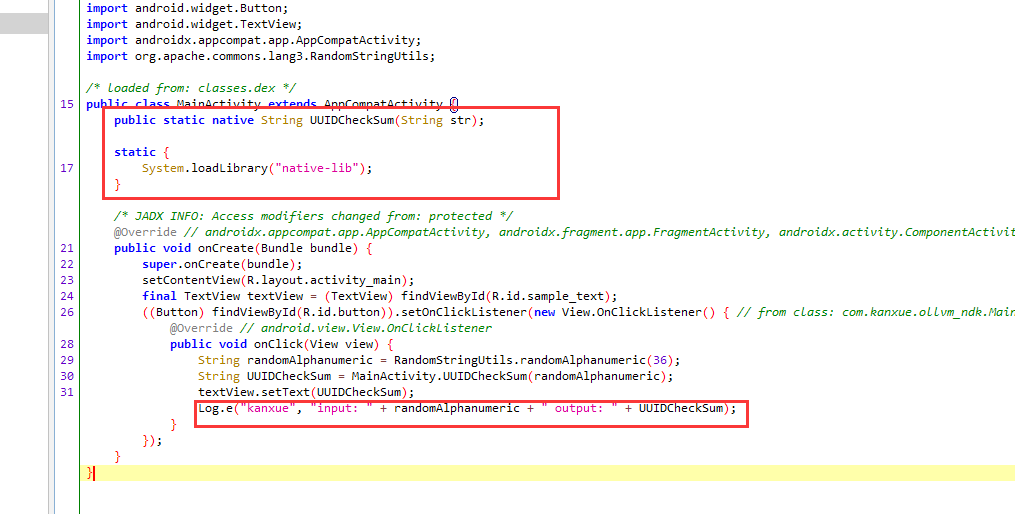Viewport: 1015px width, 514px height.
Task: Click line number 17 in the gutter
Action: point(67,168)
